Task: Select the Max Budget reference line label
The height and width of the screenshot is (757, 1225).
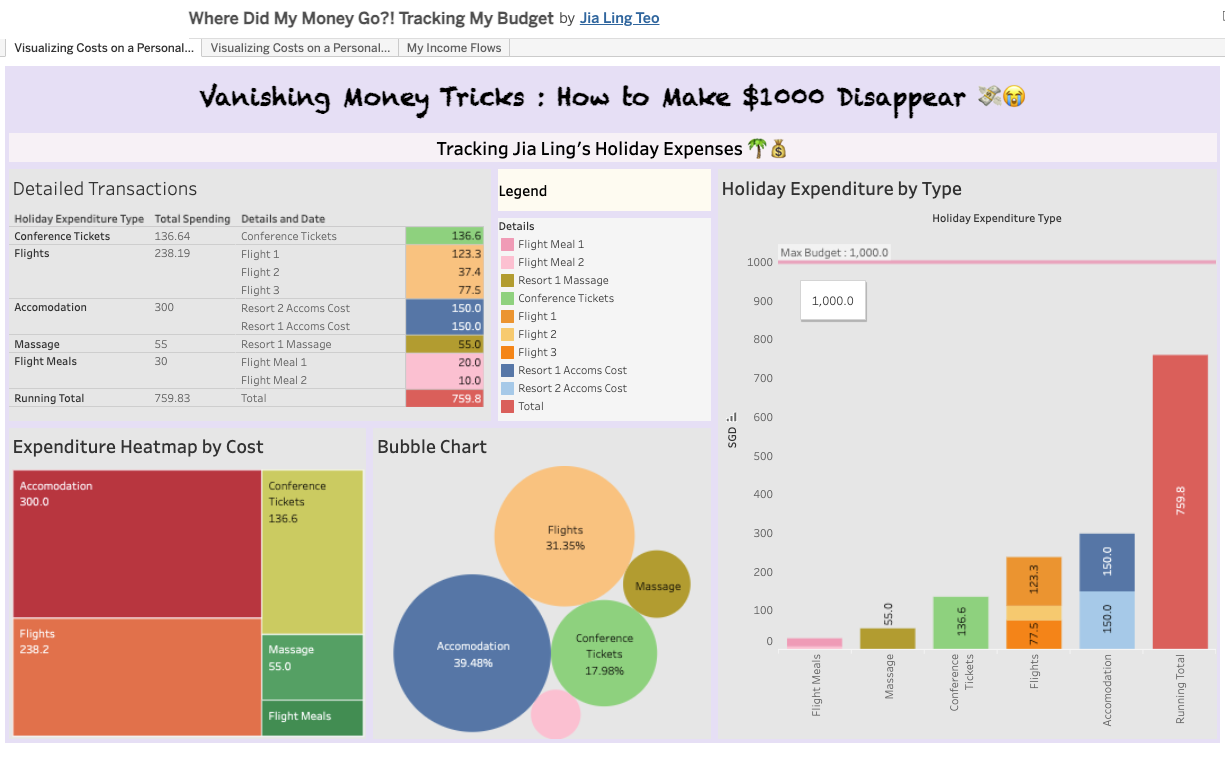Action: click(834, 253)
